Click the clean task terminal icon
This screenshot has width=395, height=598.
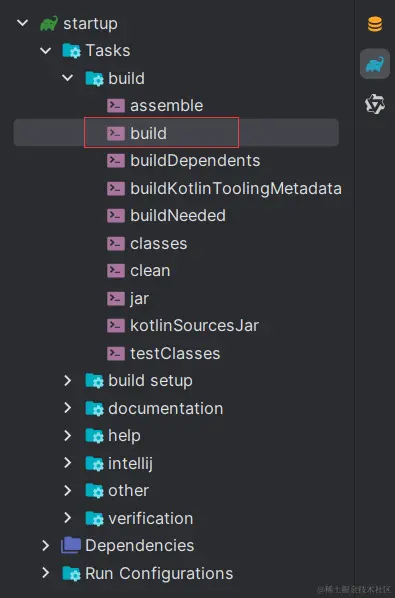(x=116, y=271)
